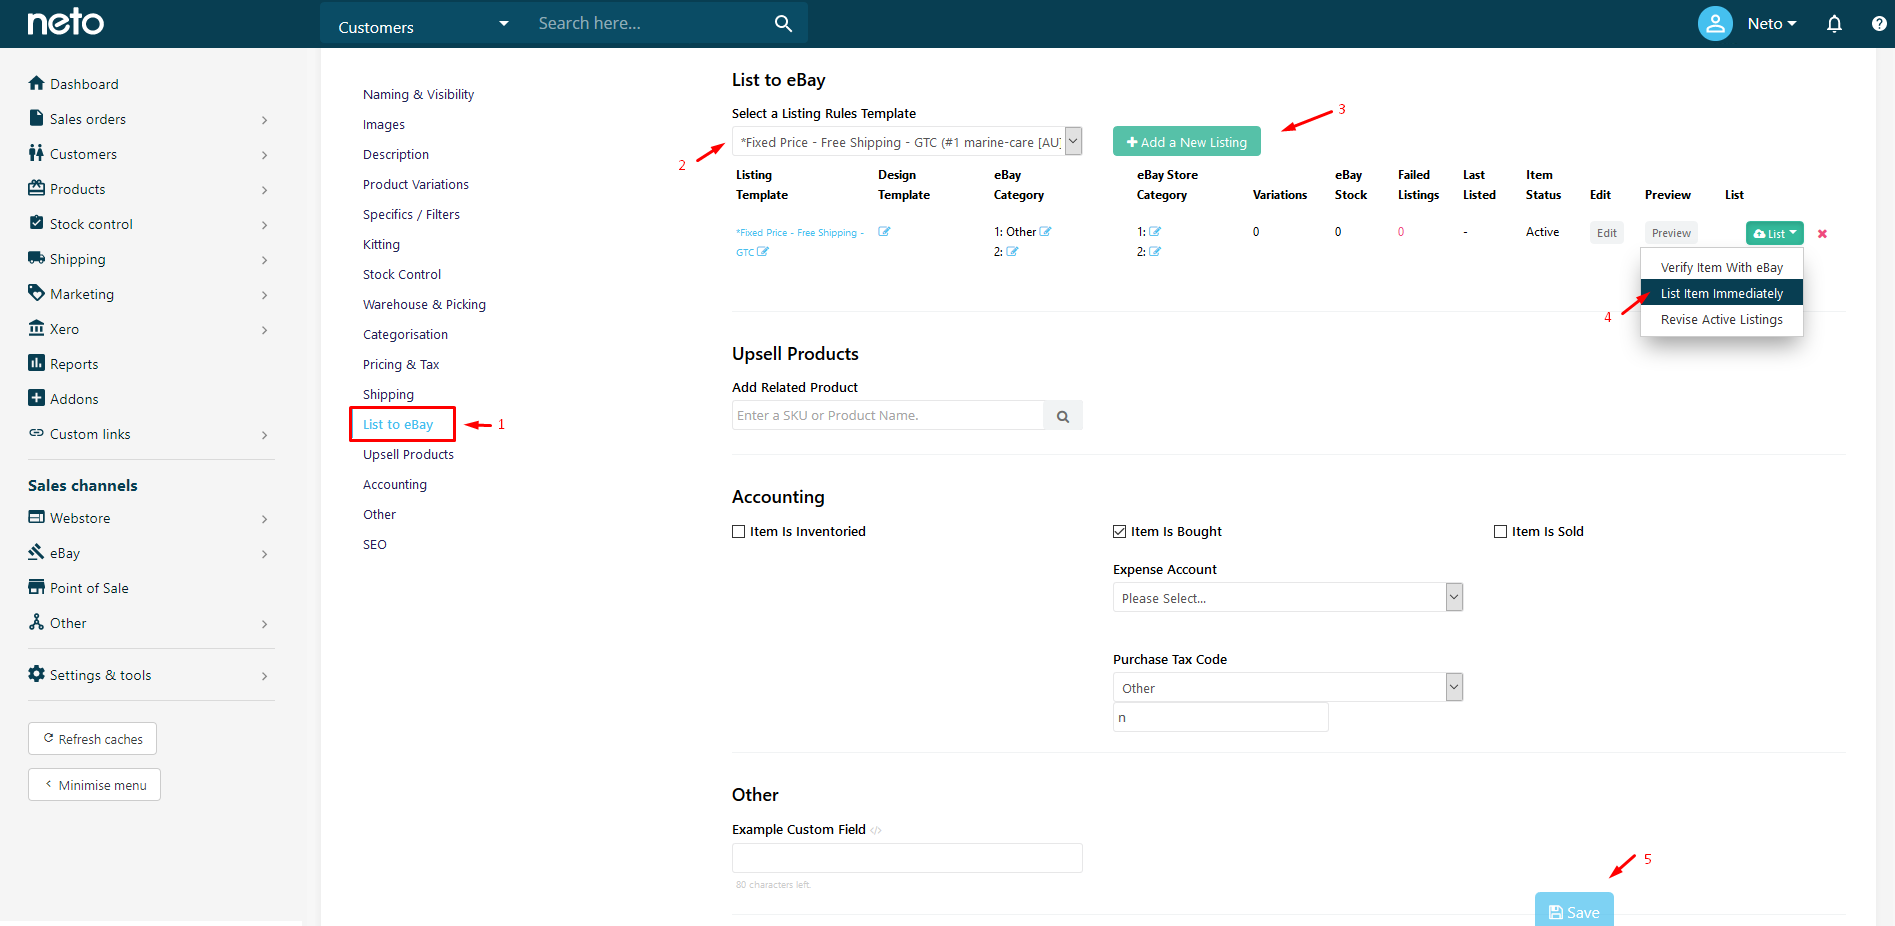The width and height of the screenshot is (1895, 926).
Task: Click the Point of Sale register icon
Action: [x=37, y=587]
